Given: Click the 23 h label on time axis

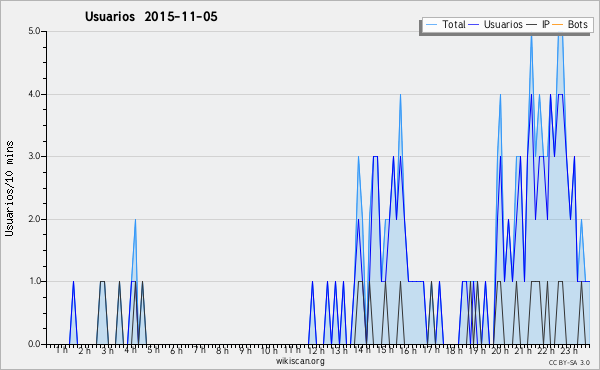Looking at the screenshot, I should (569, 350).
